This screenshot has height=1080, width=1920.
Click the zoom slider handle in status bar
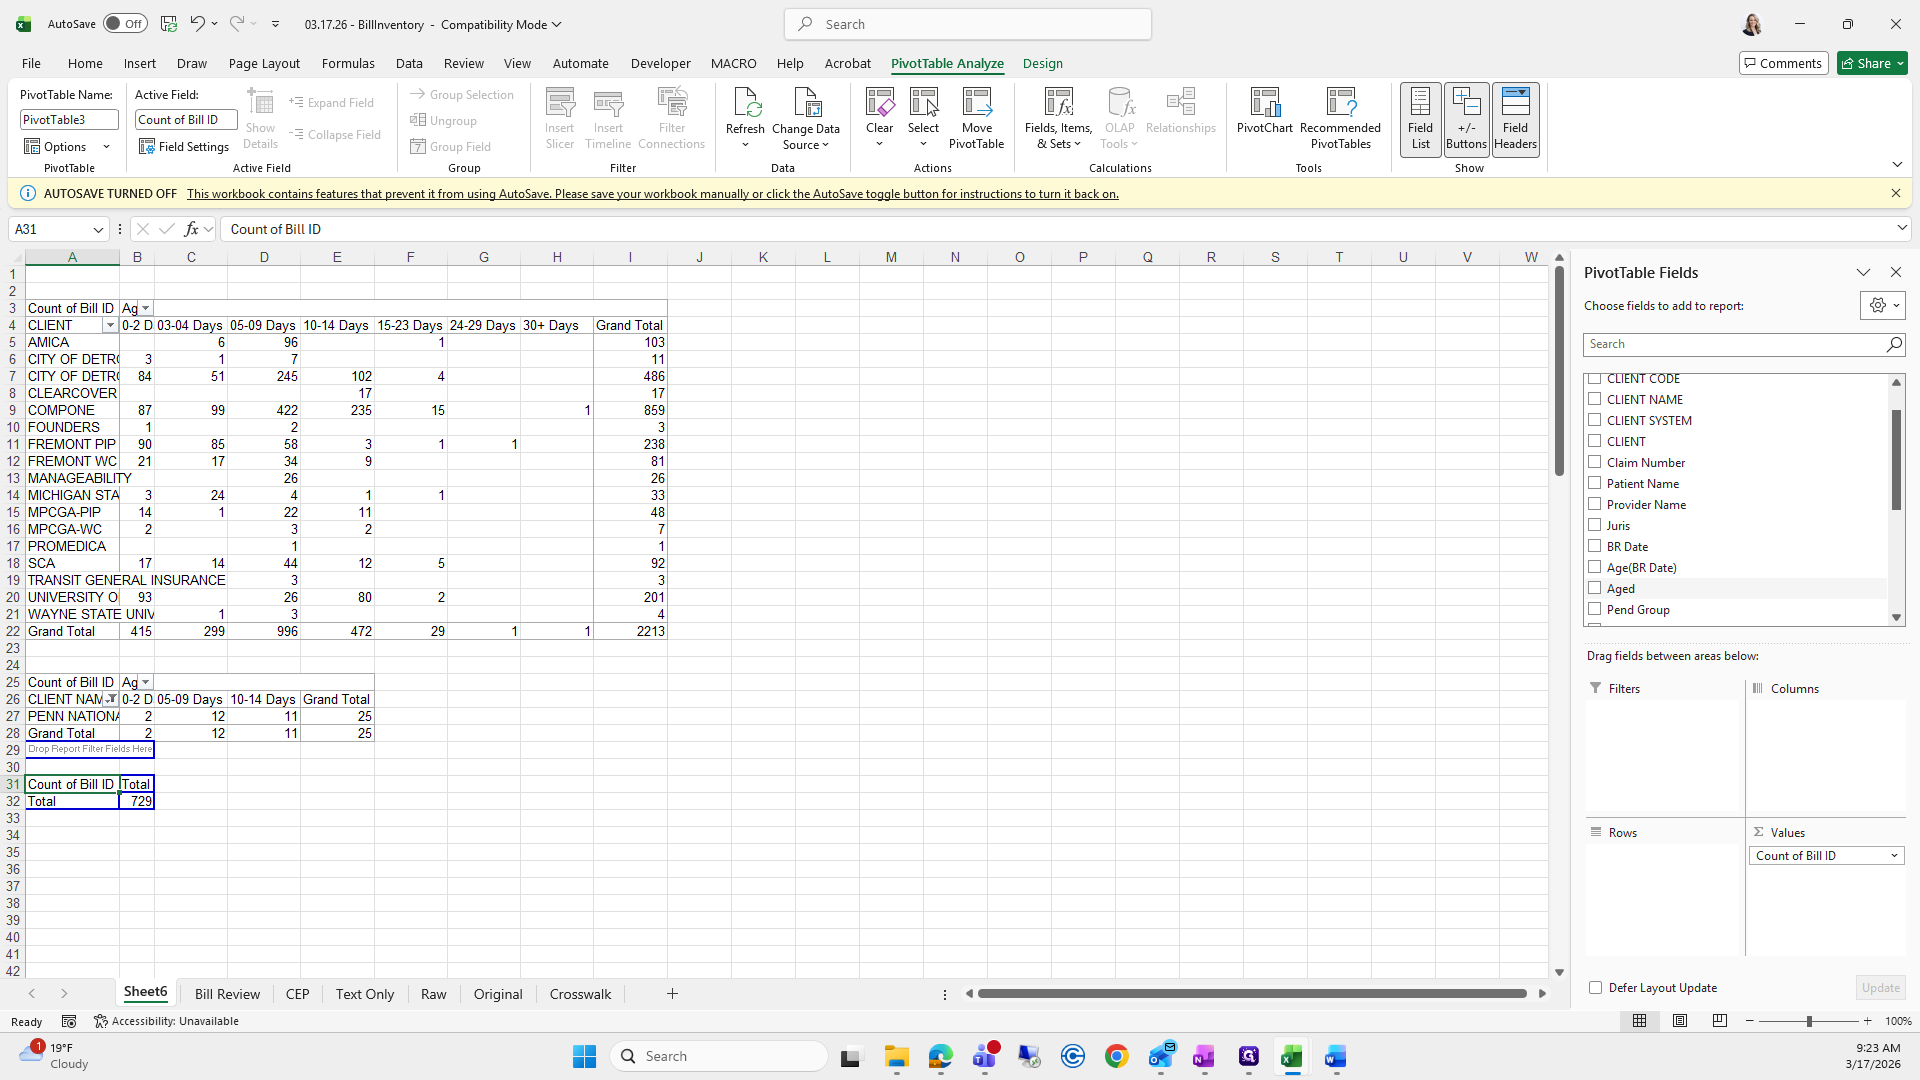(1808, 1021)
